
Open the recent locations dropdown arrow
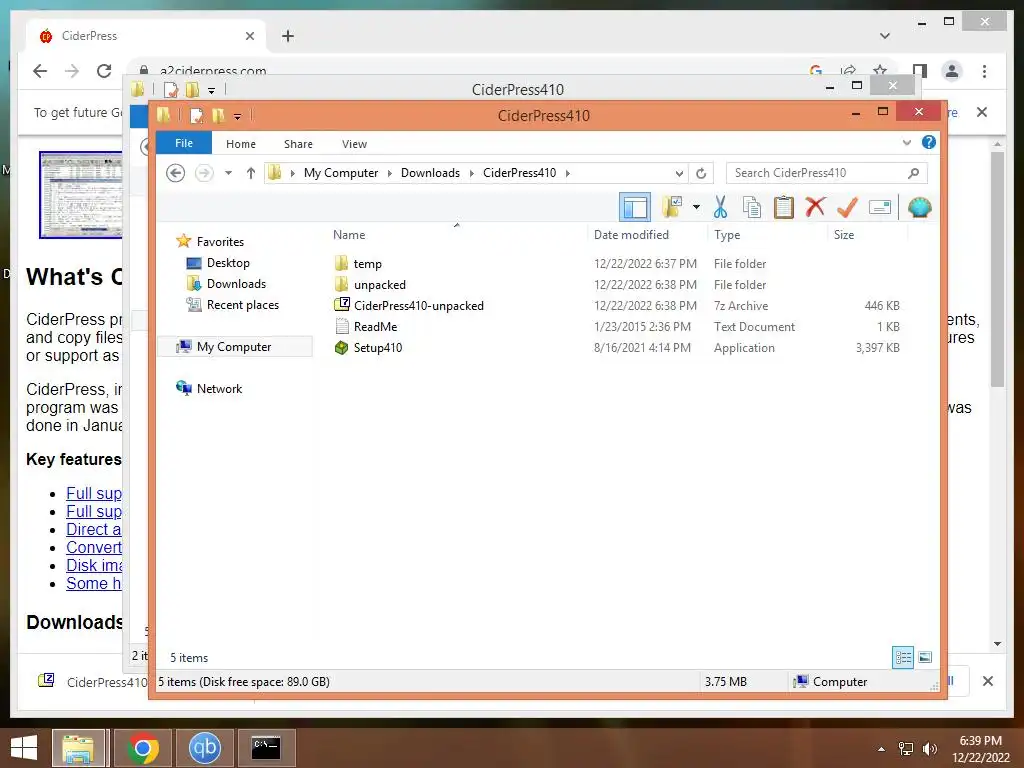coord(228,173)
